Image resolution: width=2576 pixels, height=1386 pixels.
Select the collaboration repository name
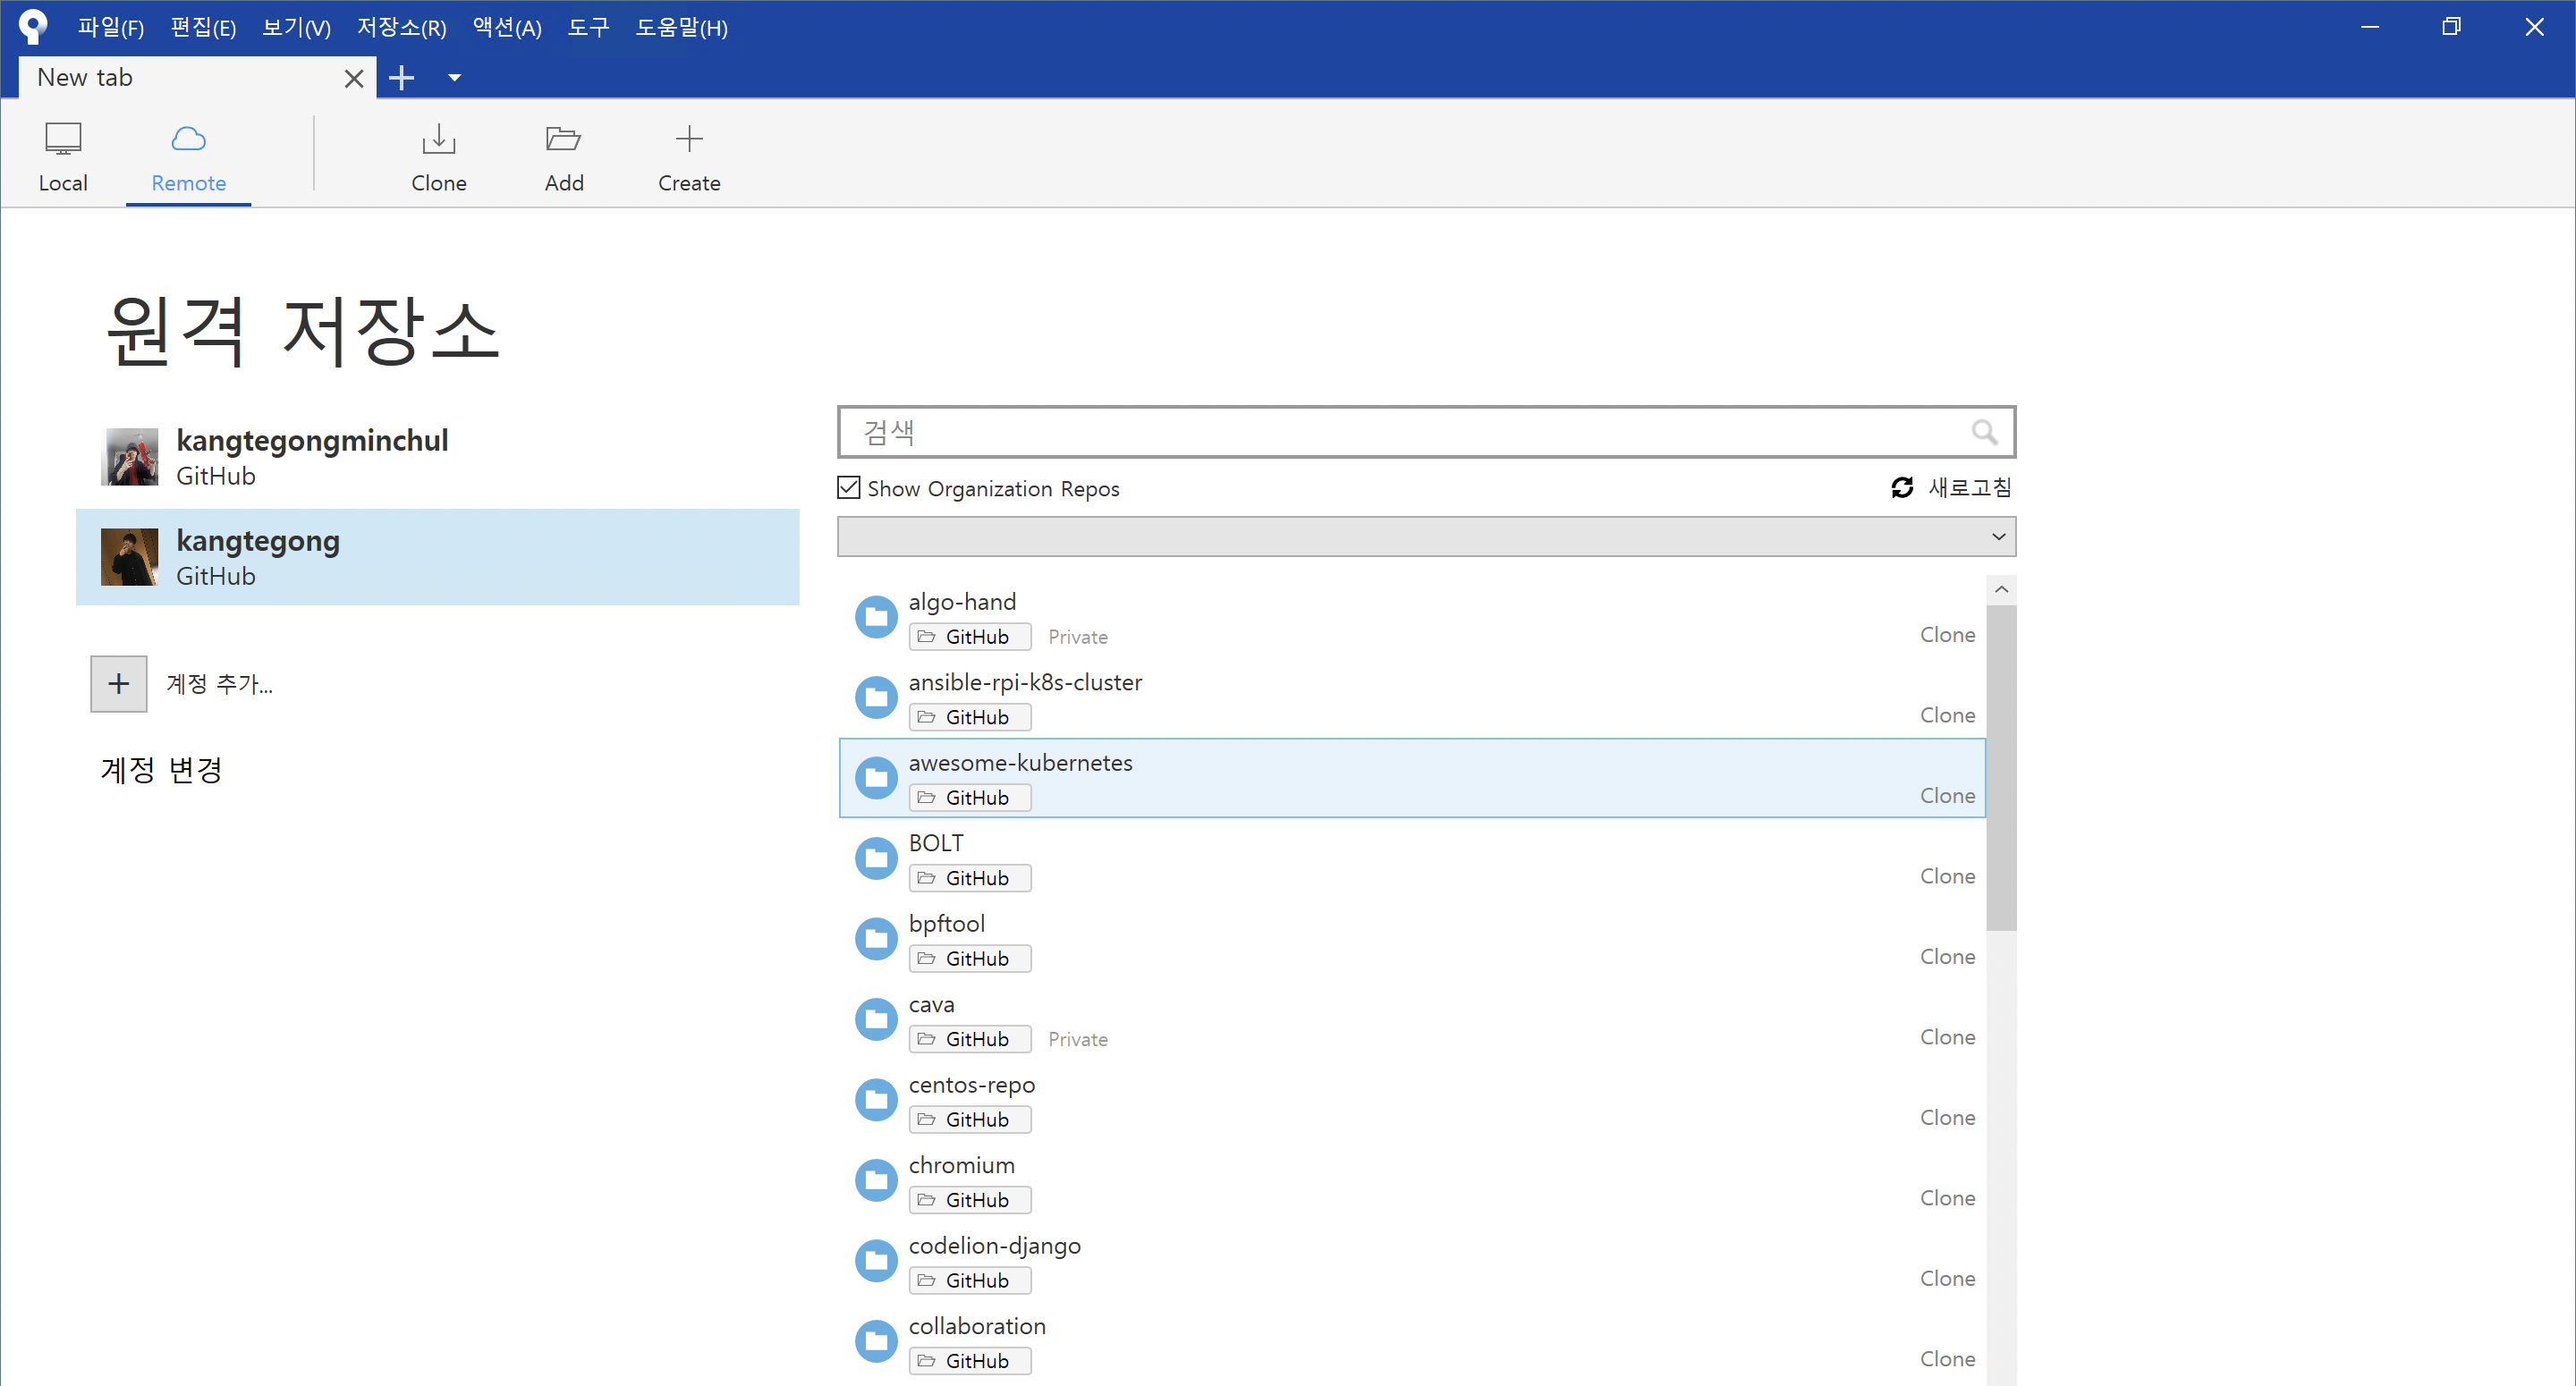click(x=977, y=1326)
